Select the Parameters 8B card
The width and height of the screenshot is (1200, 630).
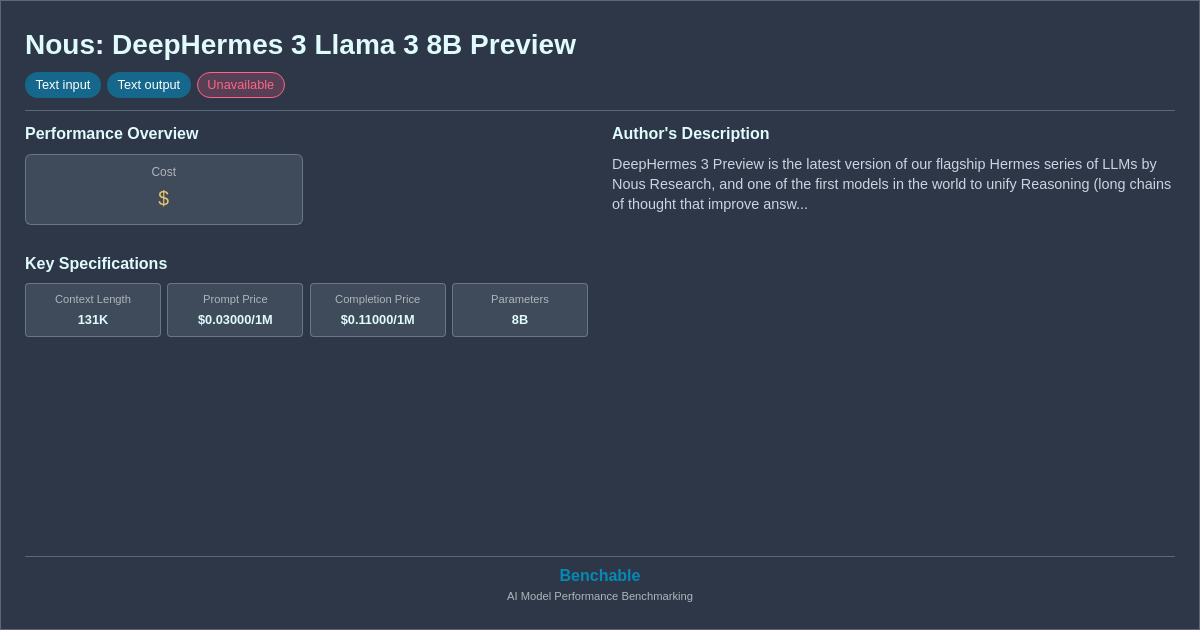[519, 310]
